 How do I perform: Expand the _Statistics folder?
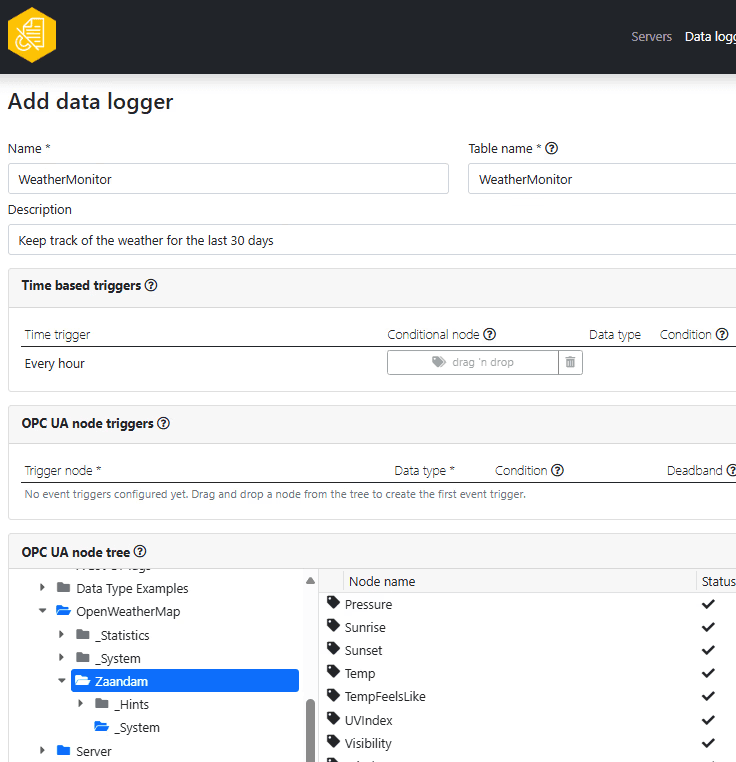[61, 634]
